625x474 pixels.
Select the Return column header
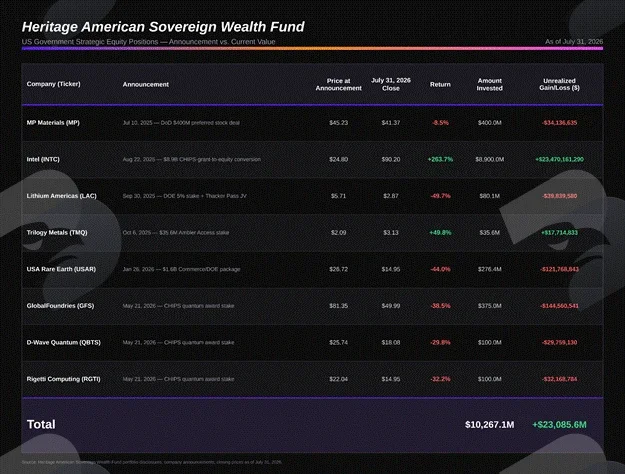tap(440, 85)
